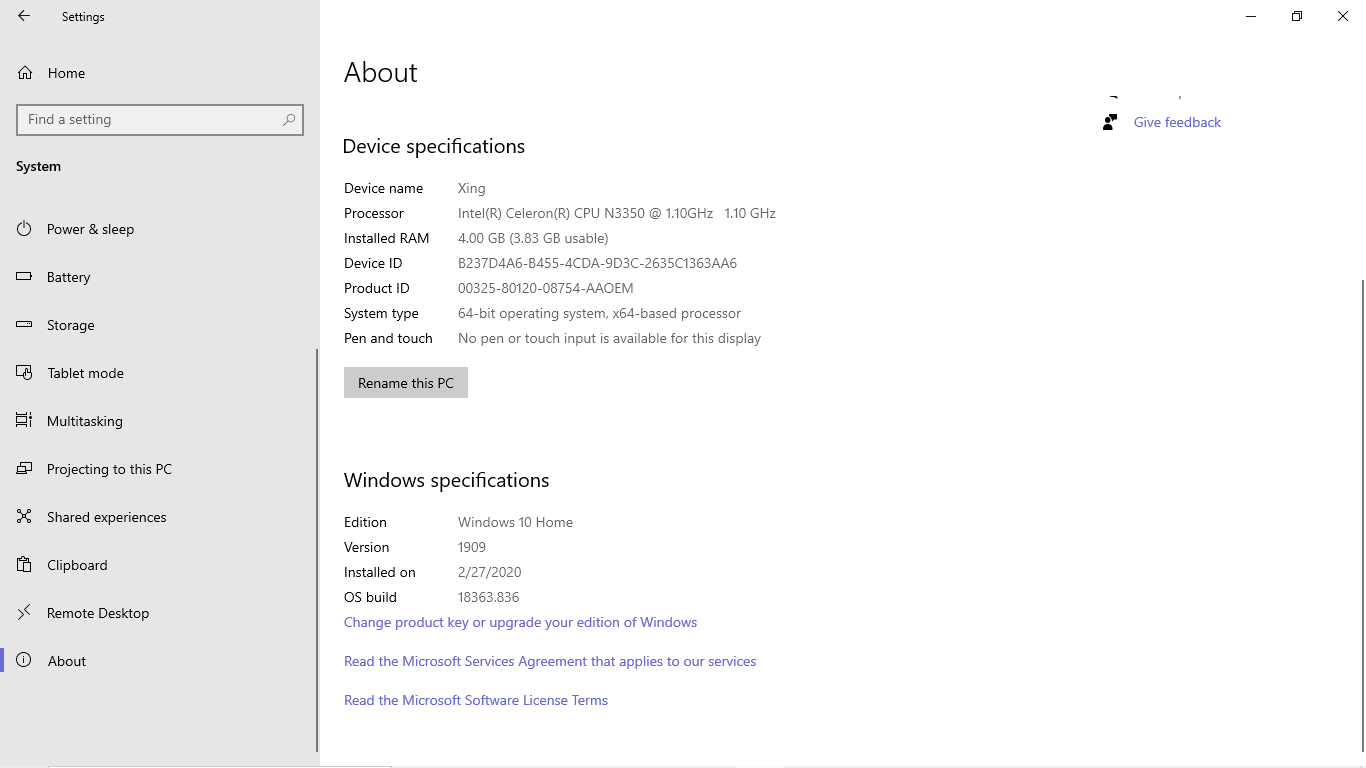Click the Pen and touch value text
The width and height of the screenshot is (1366, 768).
(x=609, y=338)
